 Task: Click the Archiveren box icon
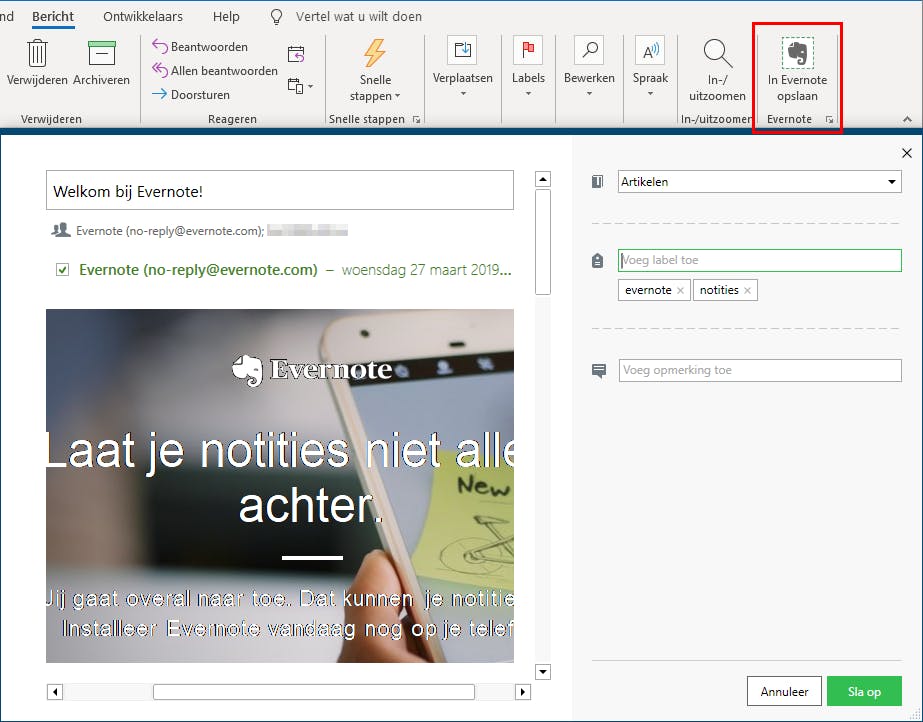click(102, 53)
